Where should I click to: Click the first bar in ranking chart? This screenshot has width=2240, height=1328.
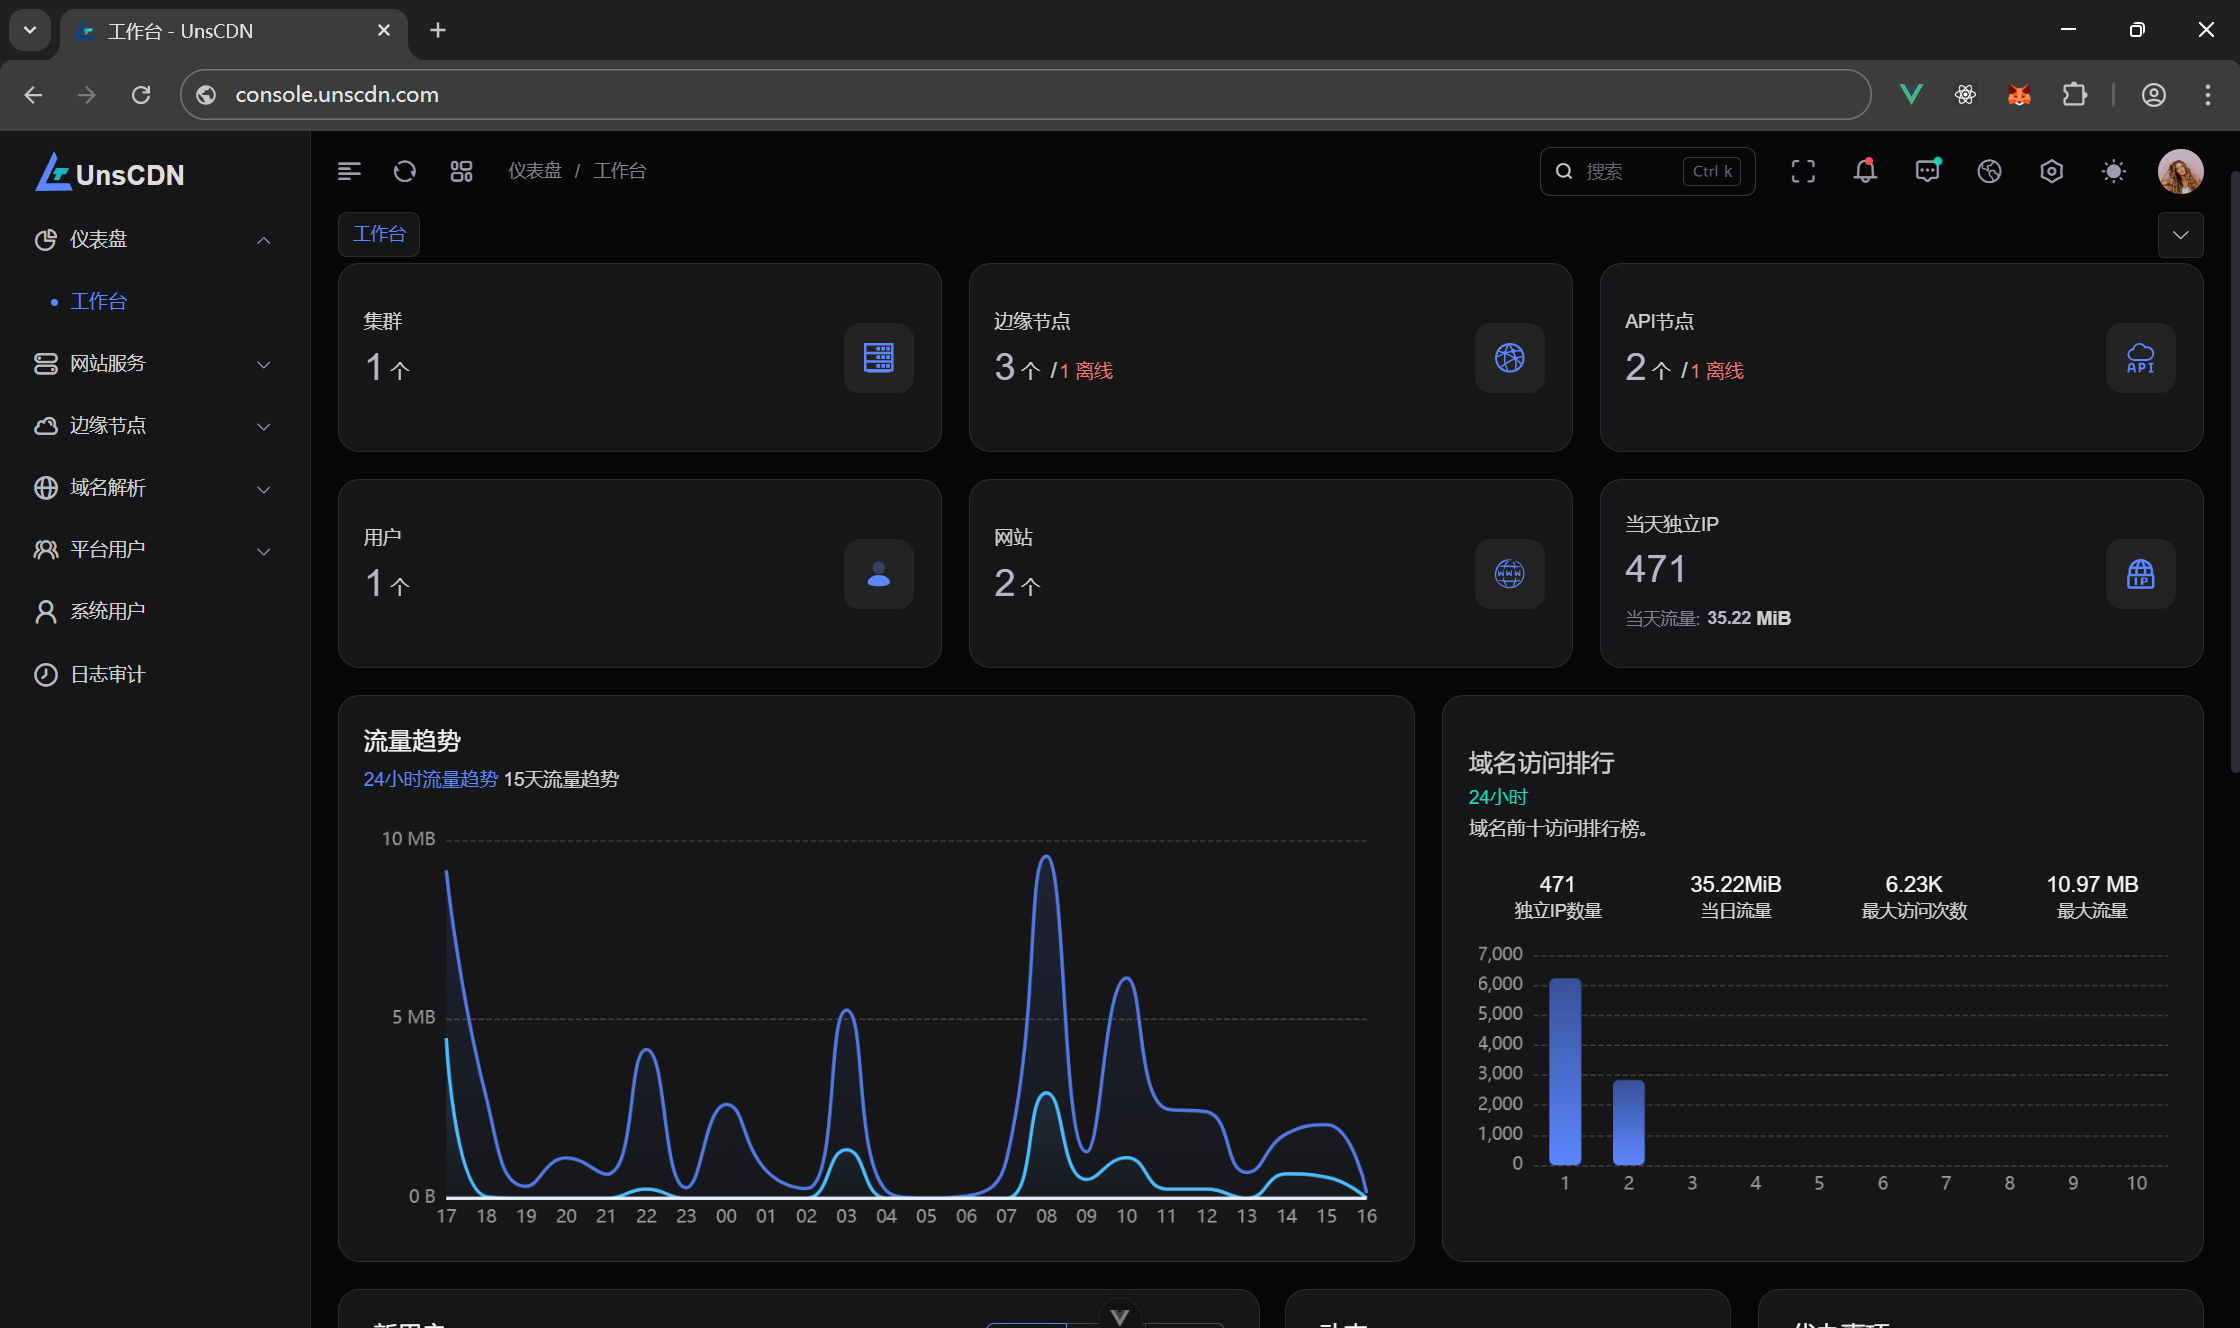(1565, 1071)
